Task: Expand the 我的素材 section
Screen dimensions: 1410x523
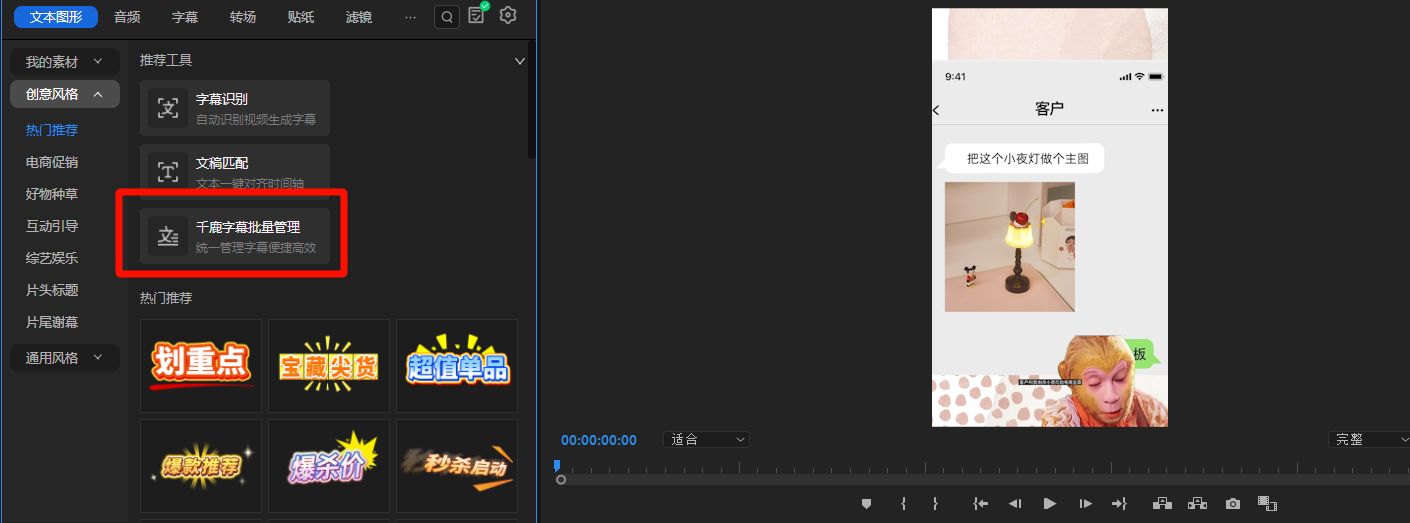Action: [x=65, y=62]
